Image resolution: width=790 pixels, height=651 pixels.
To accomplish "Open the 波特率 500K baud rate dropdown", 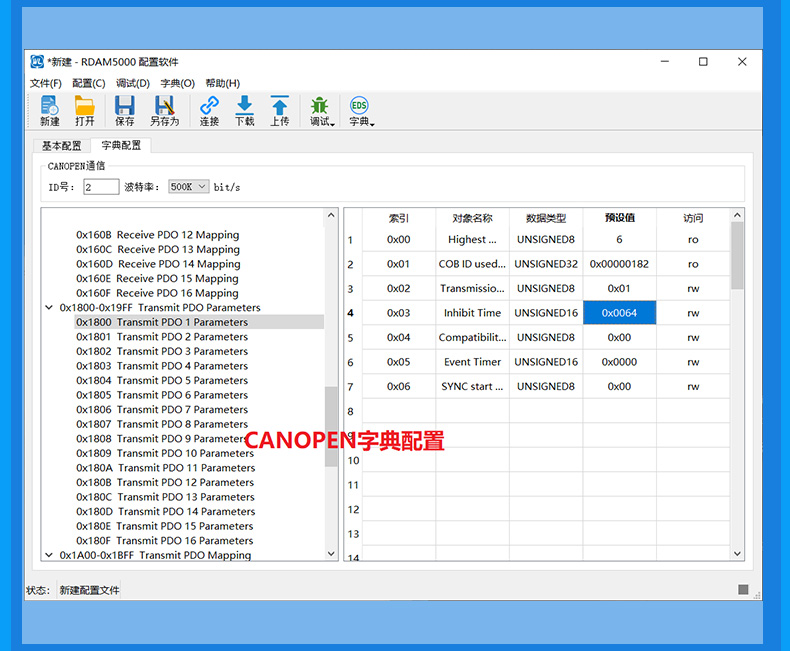I will pos(188,187).
